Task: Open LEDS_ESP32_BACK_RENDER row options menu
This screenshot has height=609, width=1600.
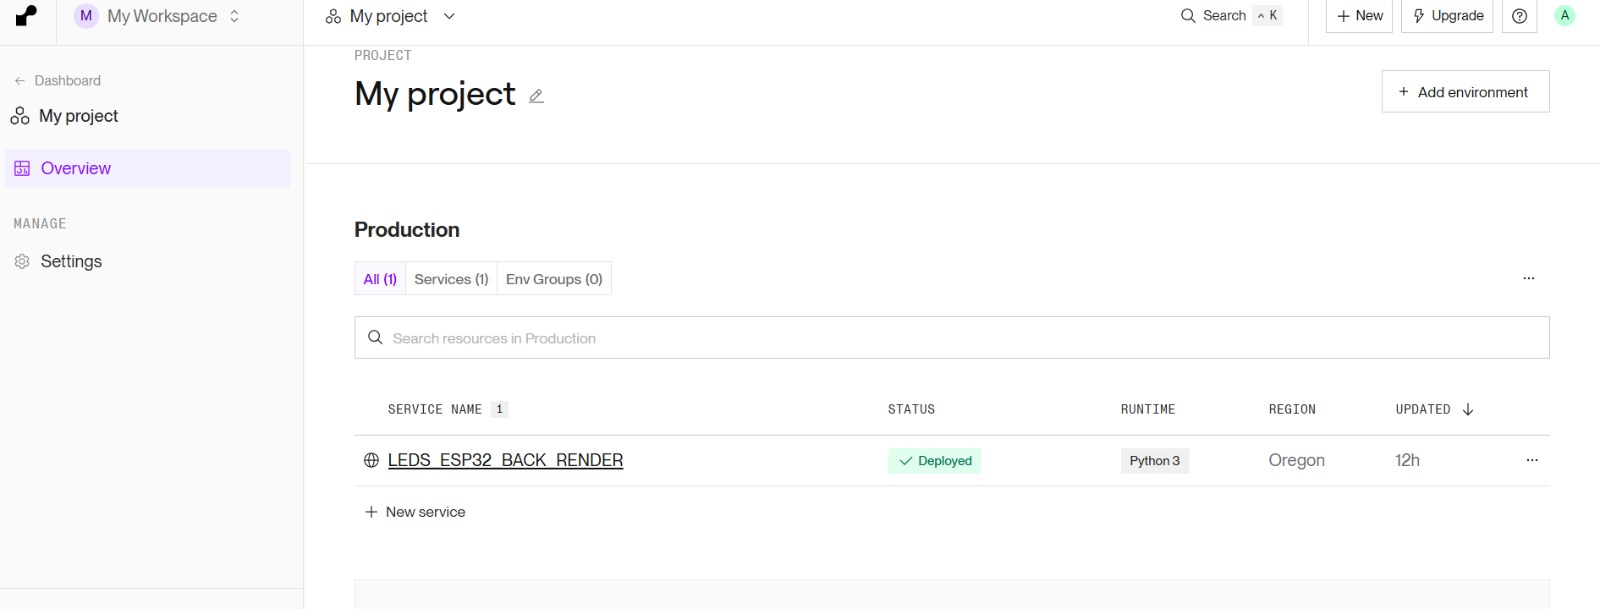Action: click(1531, 460)
